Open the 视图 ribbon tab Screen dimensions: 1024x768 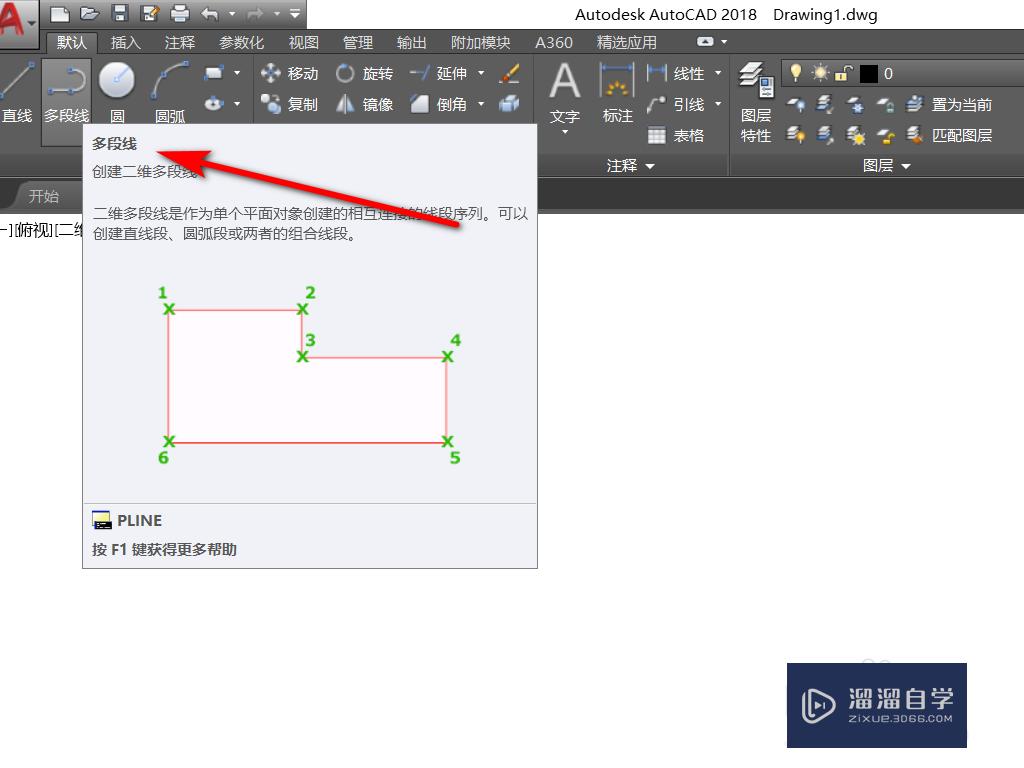(x=303, y=42)
